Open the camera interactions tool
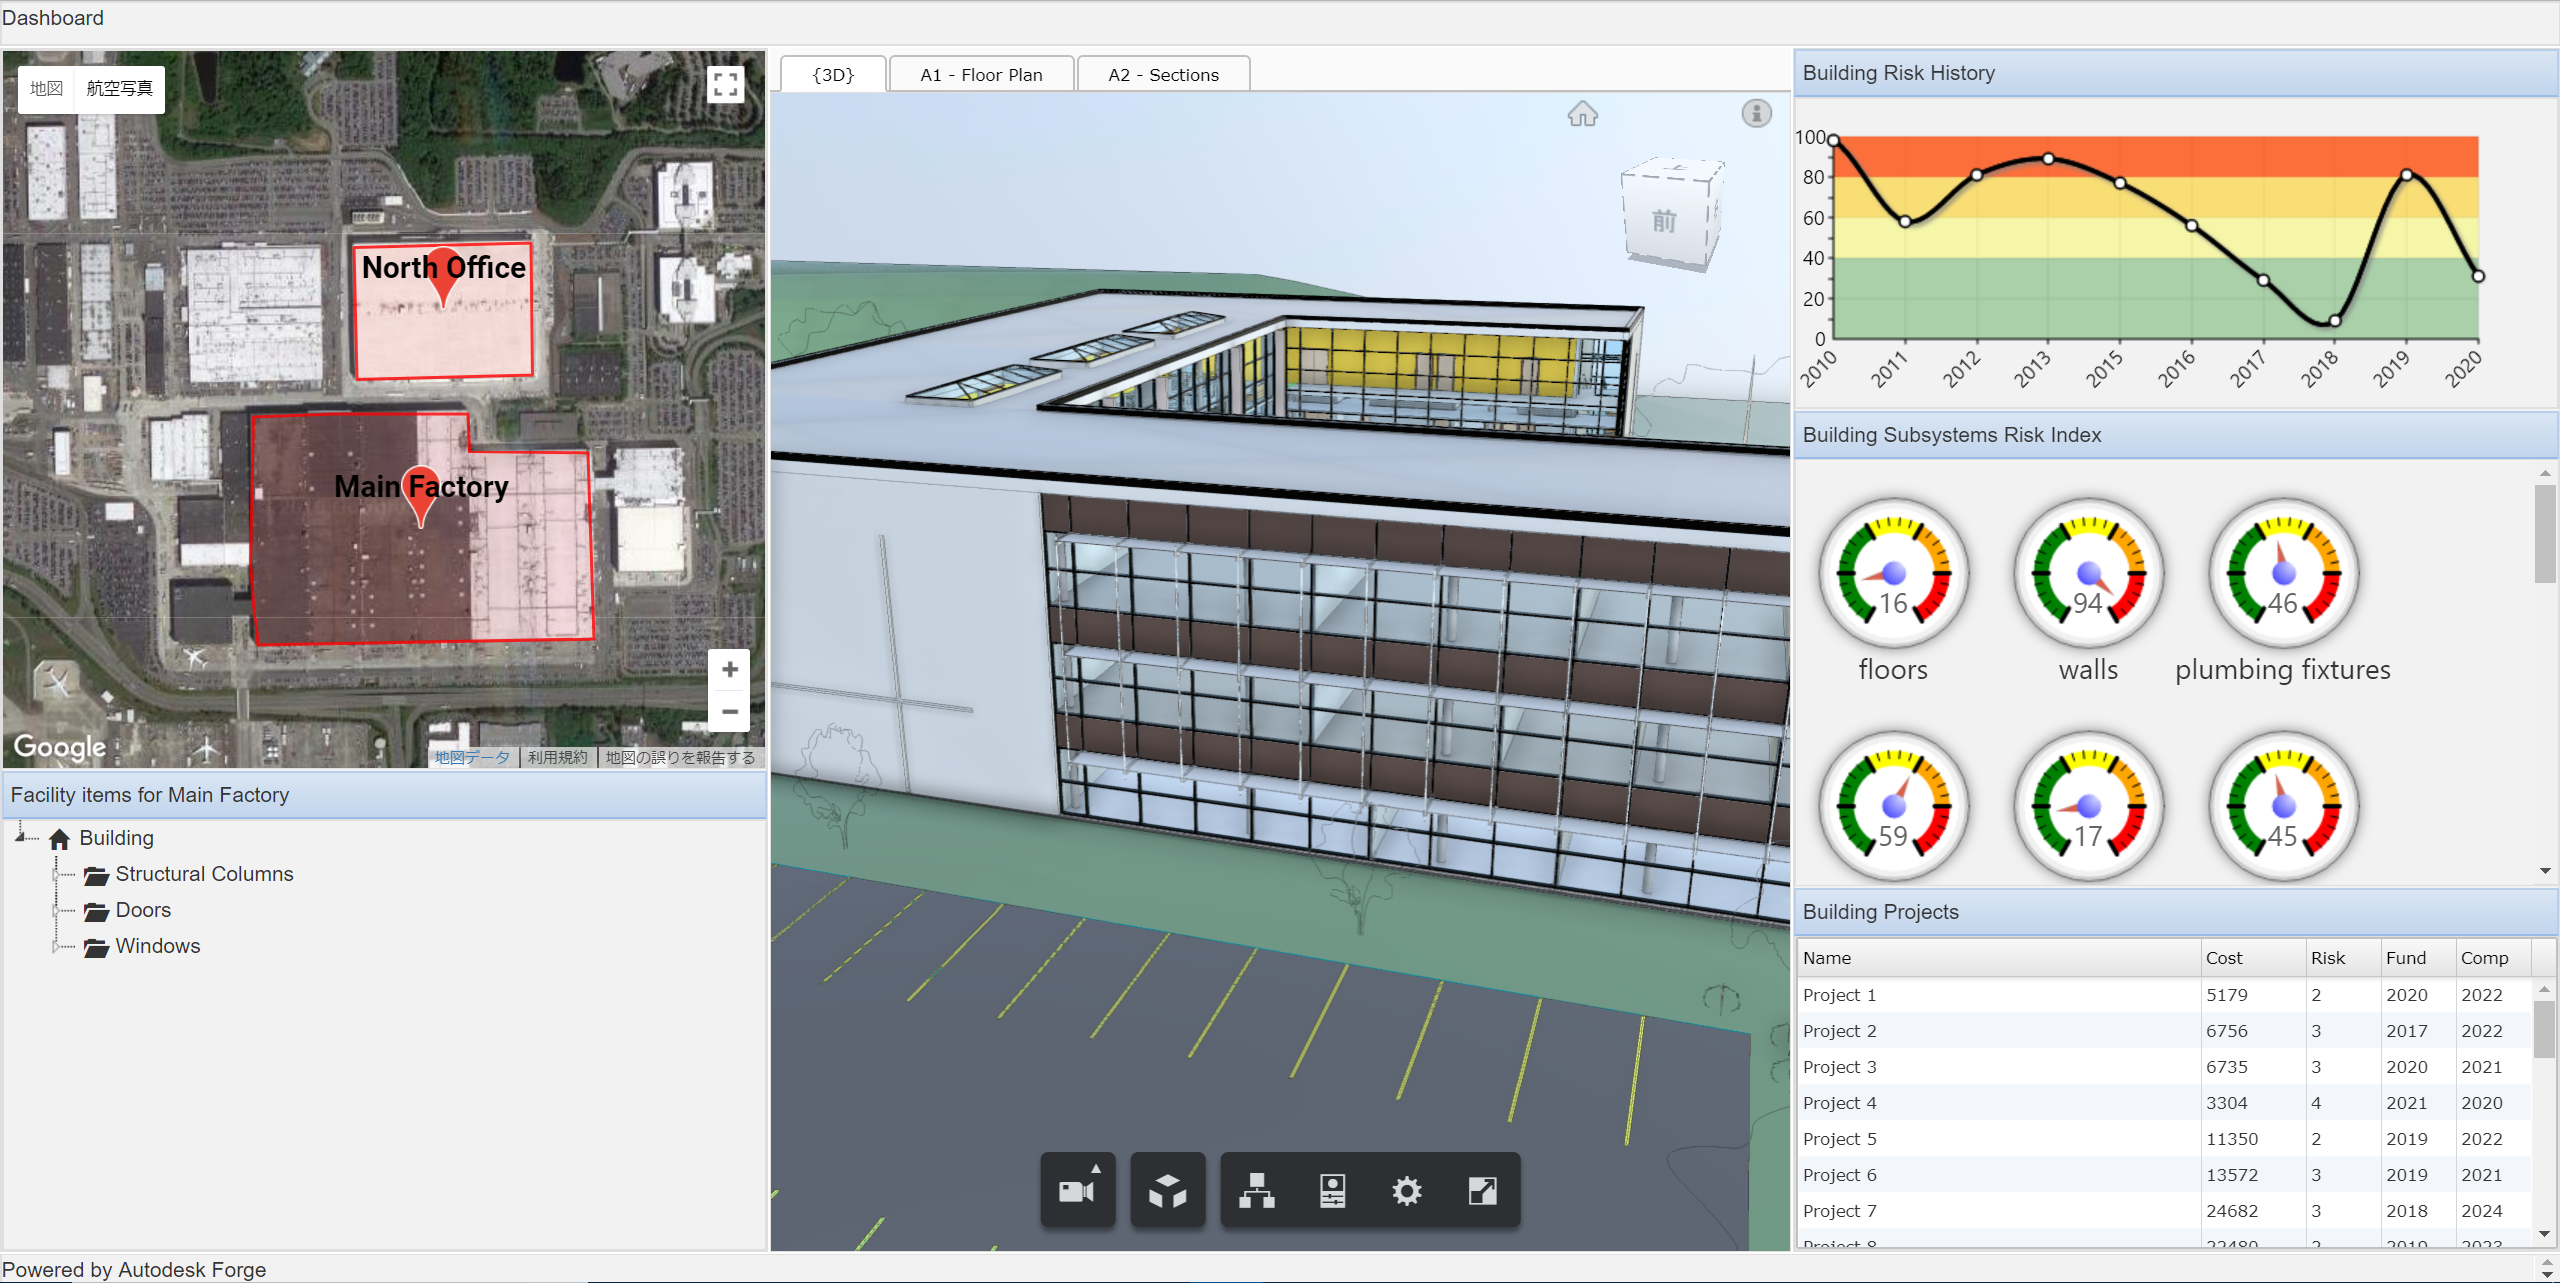Image resolution: width=2560 pixels, height=1283 pixels. pyautogui.click(x=1076, y=1190)
